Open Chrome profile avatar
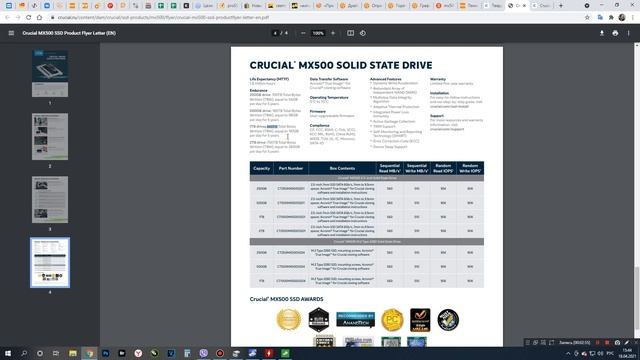640x360 pixels. click(x=622, y=18)
